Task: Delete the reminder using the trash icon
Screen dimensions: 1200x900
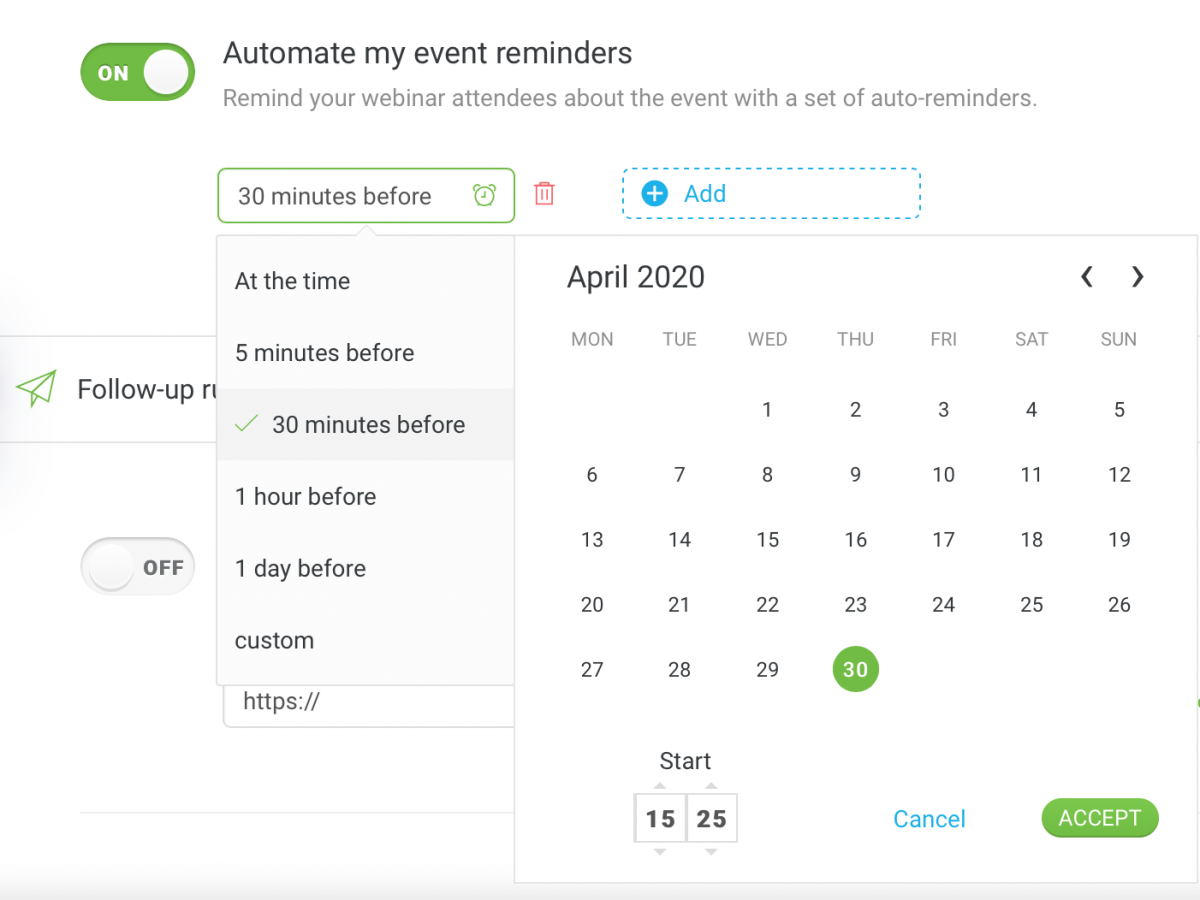Action: tap(543, 195)
